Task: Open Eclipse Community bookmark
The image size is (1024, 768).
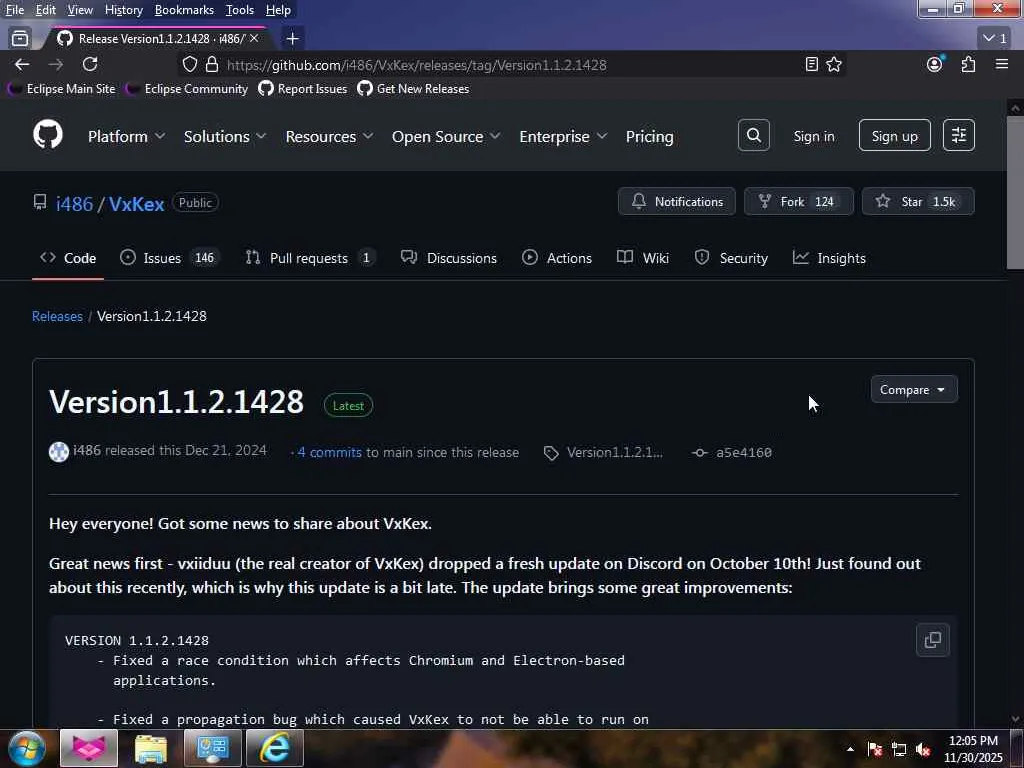Action: pos(187,89)
